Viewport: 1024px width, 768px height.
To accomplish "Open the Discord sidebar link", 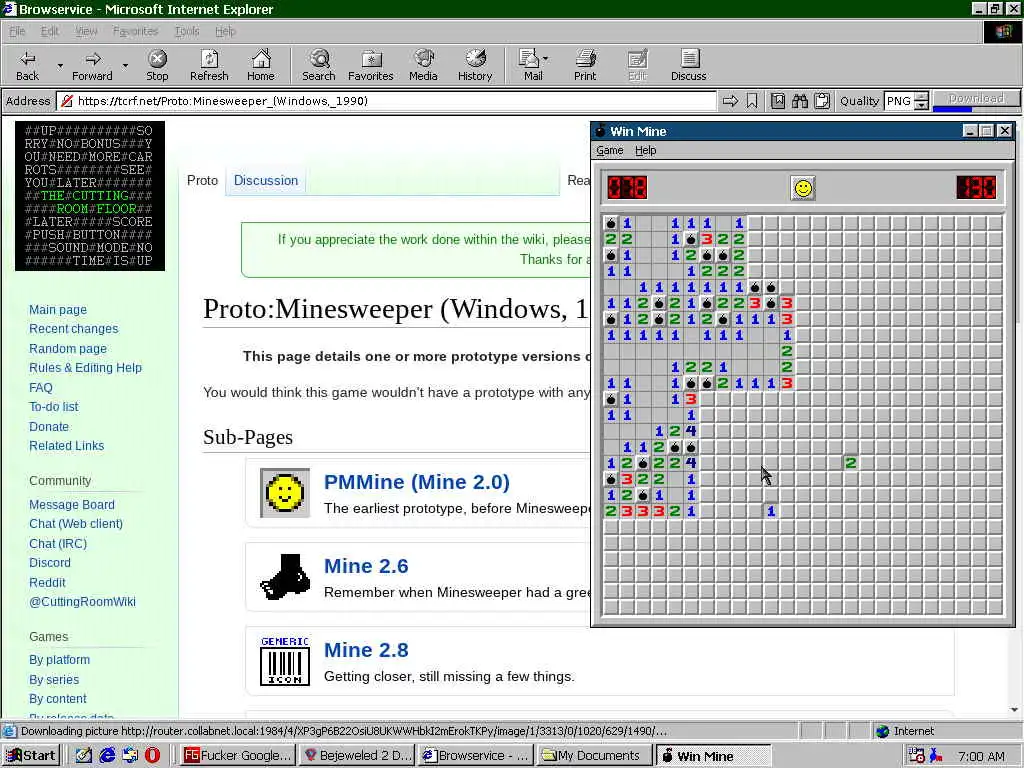I will click(50, 562).
